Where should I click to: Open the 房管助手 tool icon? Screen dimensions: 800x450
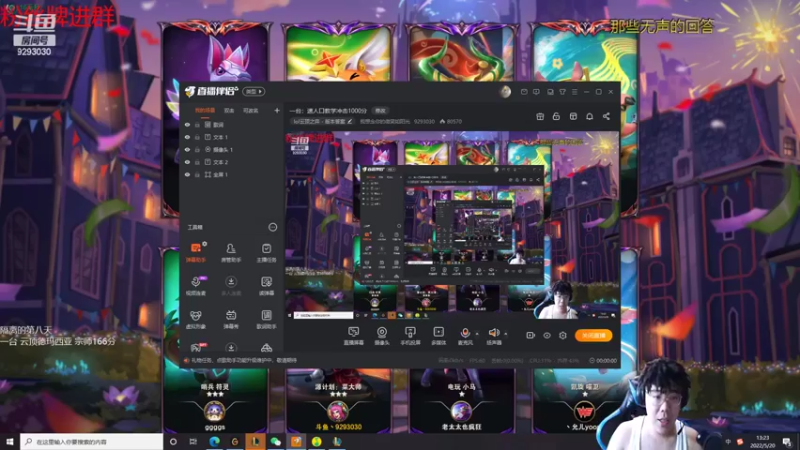(x=231, y=252)
